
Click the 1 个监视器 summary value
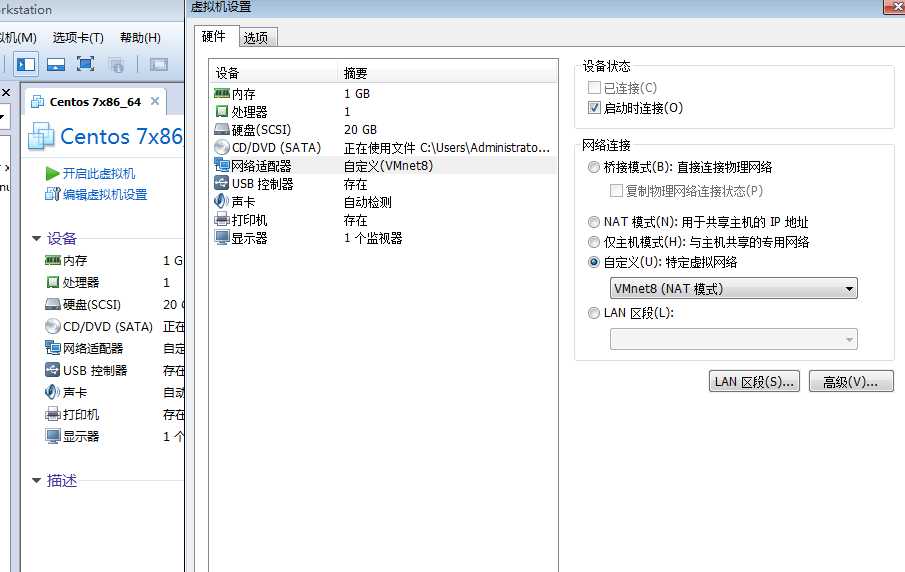coord(373,238)
